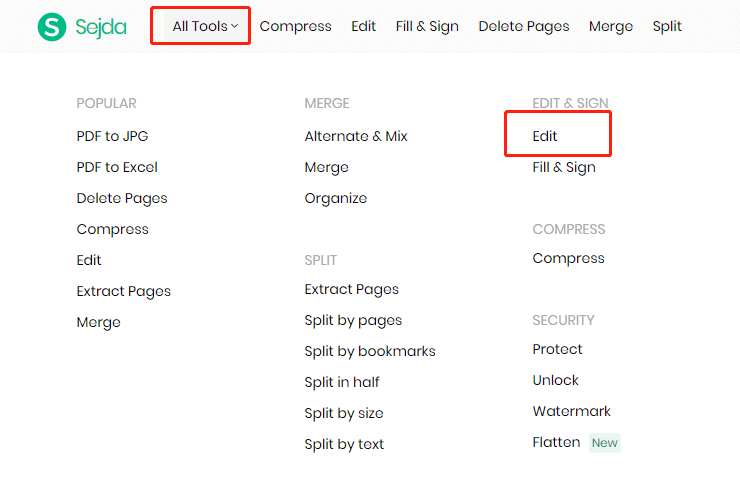The image size is (740, 489).
Task: Open Split by text tool
Action: [x=344, y=444]
